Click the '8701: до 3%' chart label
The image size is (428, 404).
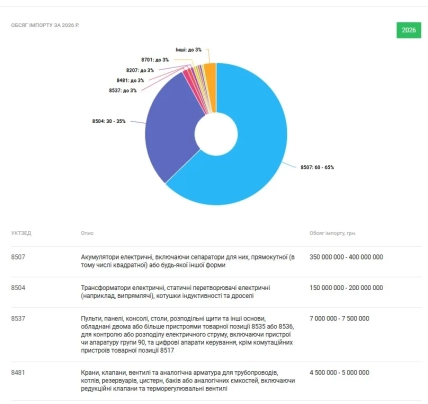coord(155,60)
